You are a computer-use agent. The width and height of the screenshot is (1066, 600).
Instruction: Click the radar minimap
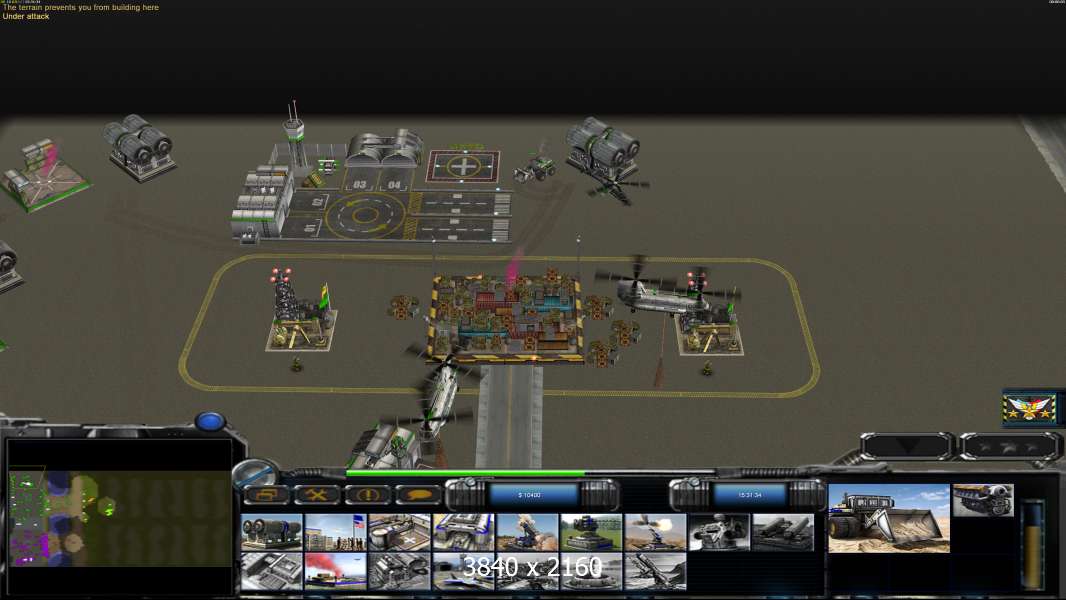point(120,518)
